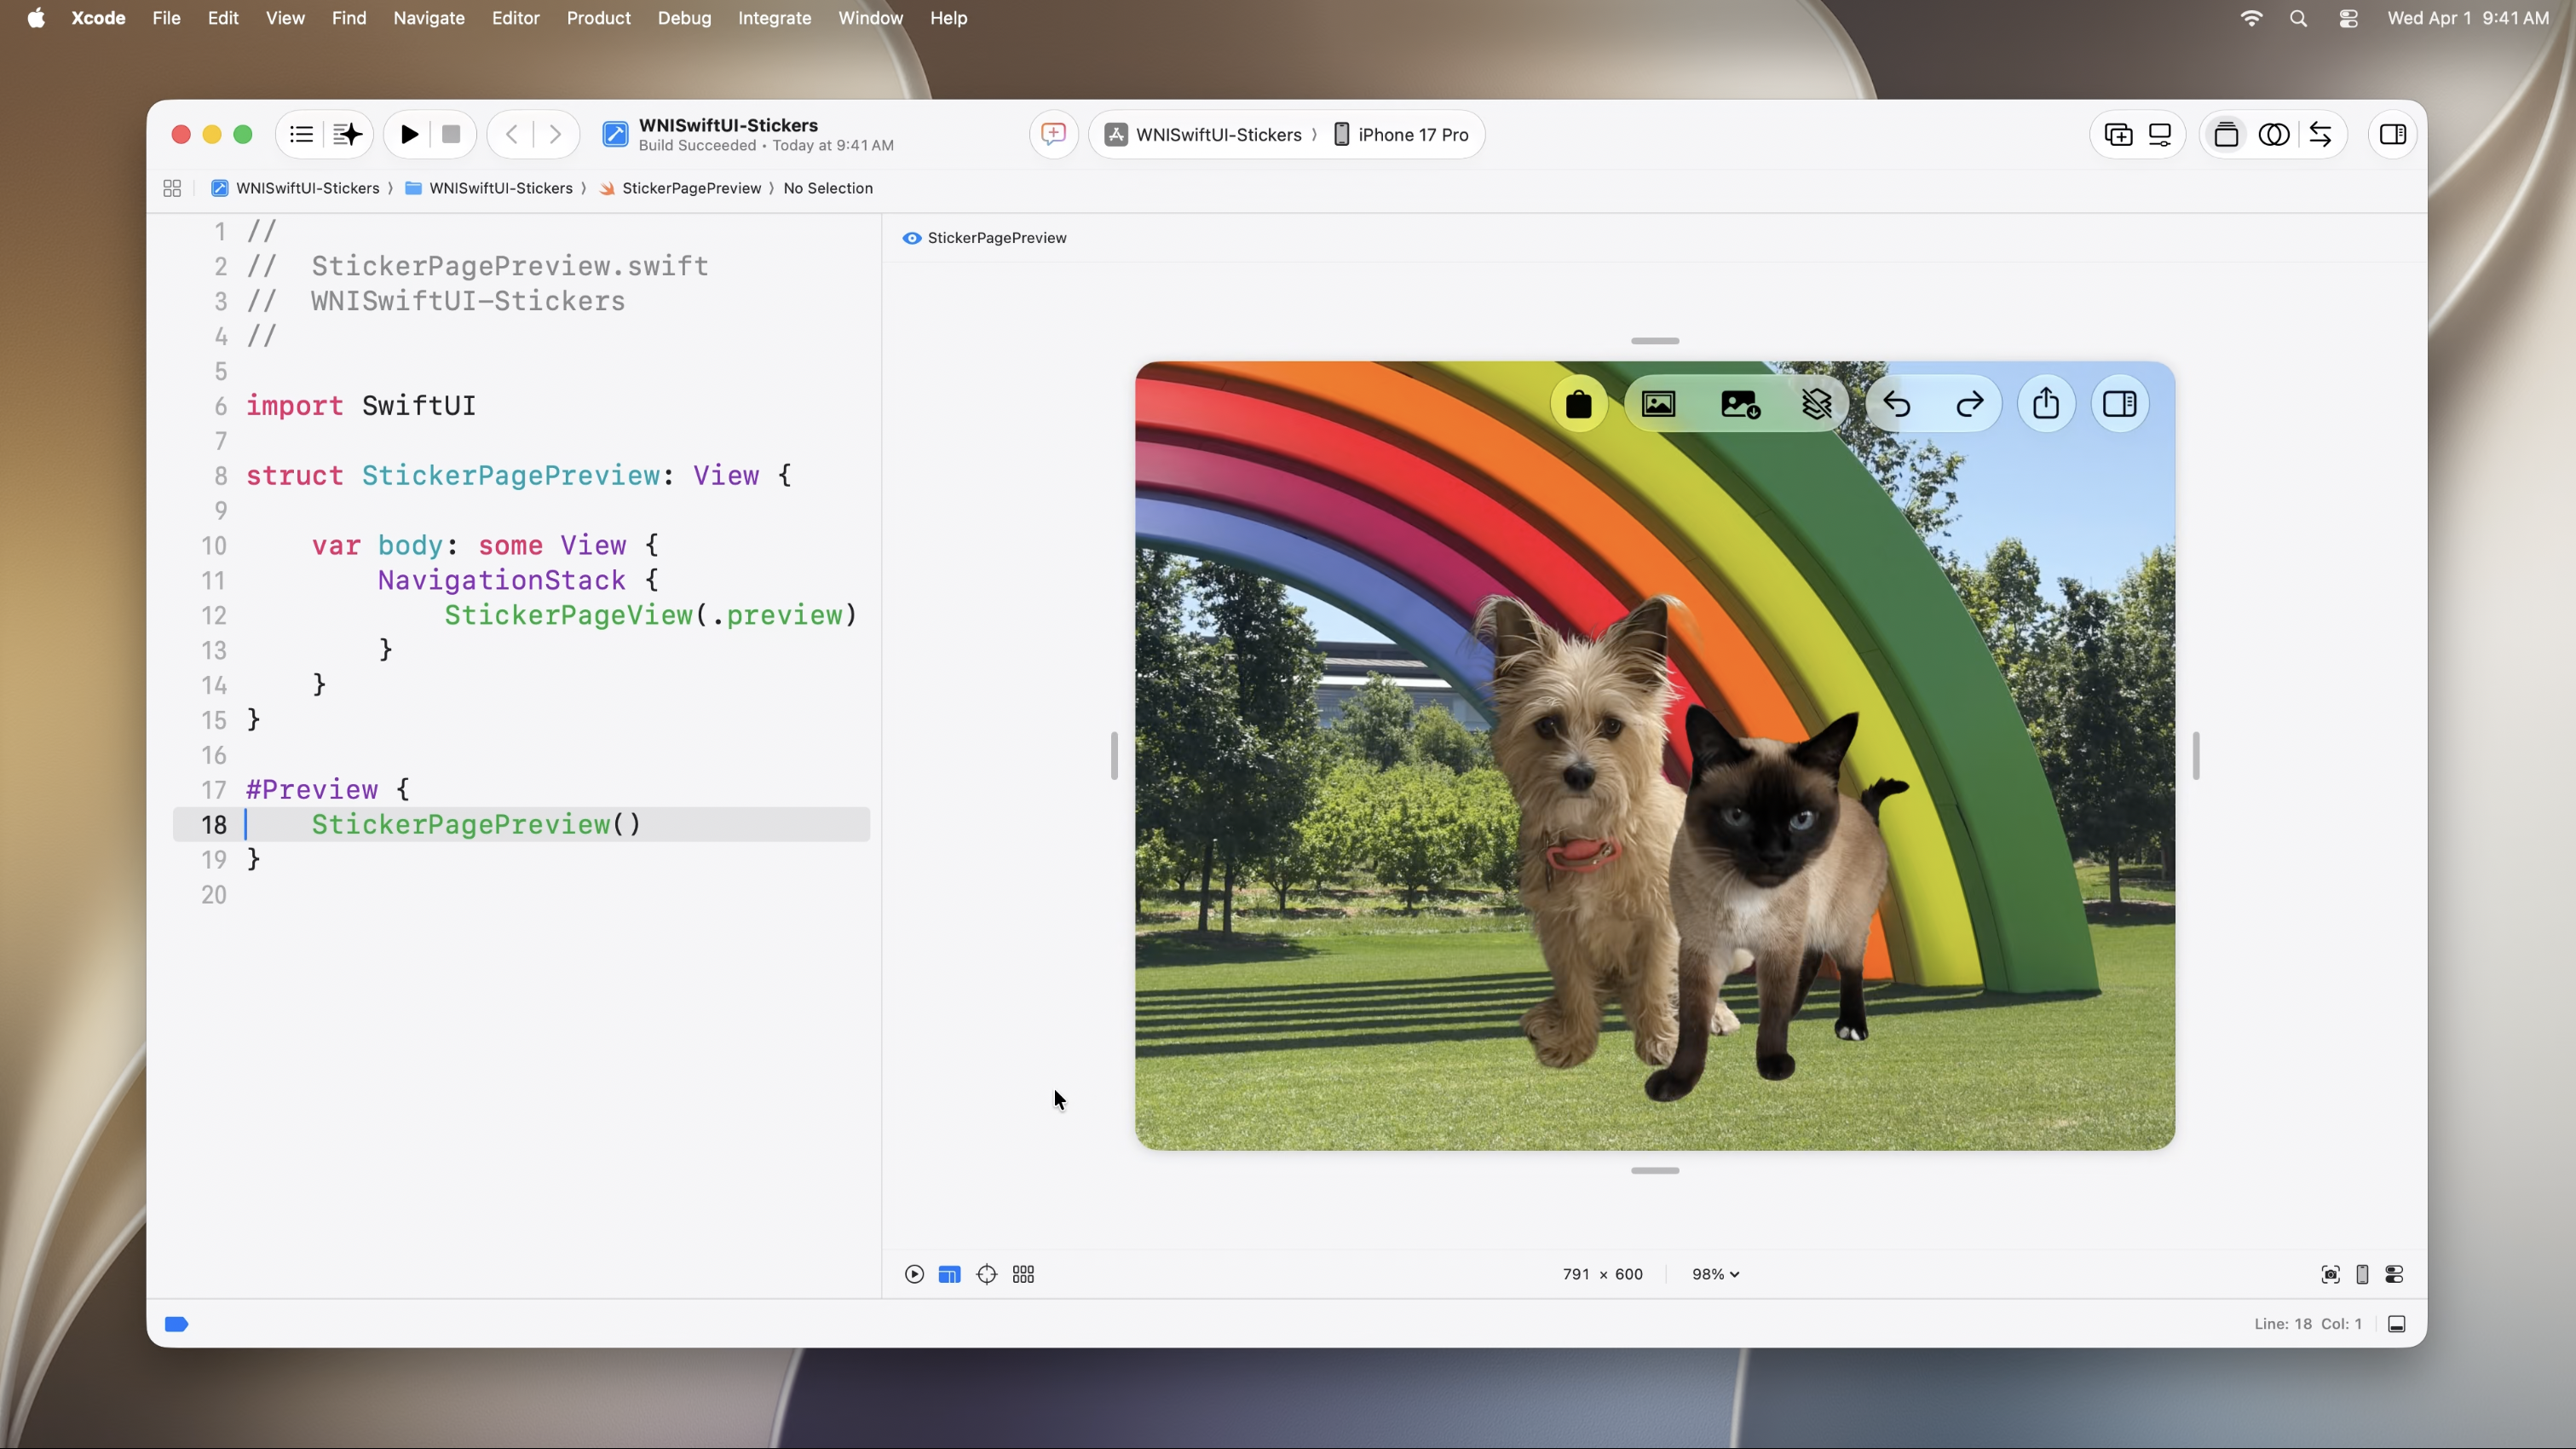
Task: Click the add photo icon in preview
Action: (1740, 404)
